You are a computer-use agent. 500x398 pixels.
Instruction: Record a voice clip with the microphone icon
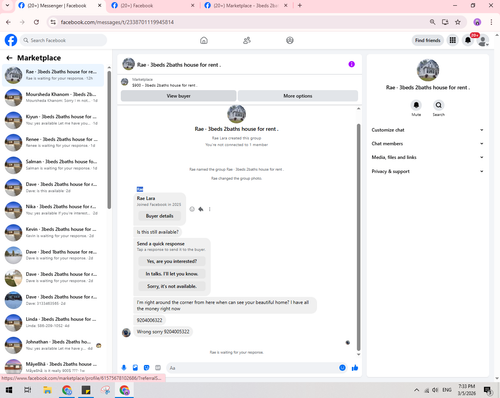click(x=124, y=368)
